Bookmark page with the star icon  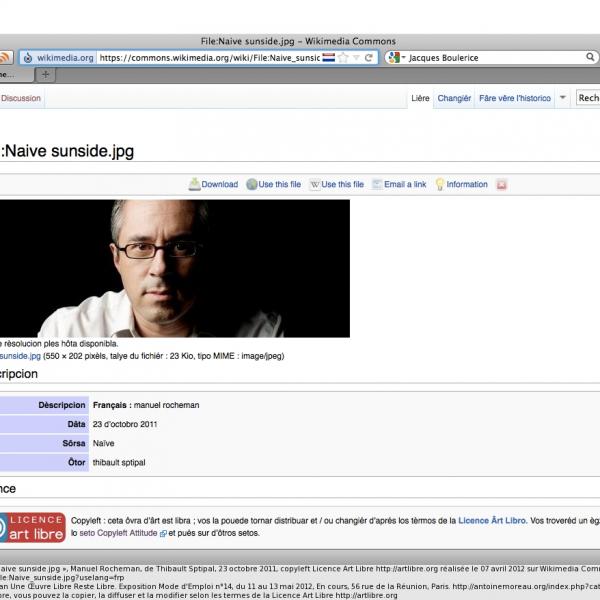pyautogui.click(x=343, y=58)
